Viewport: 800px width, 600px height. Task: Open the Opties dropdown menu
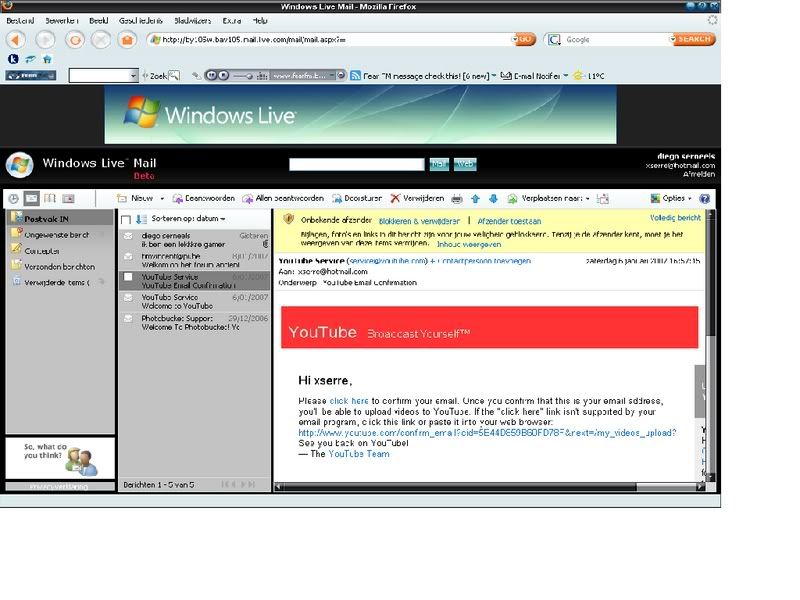tap(671, 198)
